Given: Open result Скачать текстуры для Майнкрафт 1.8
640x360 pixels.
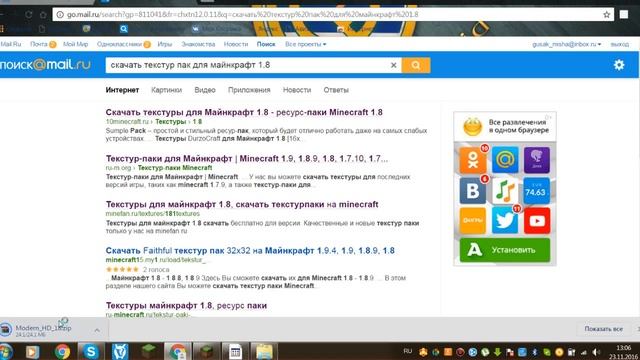Looking at the screenshot, I should pyautogui.click(x=244, y=112).
